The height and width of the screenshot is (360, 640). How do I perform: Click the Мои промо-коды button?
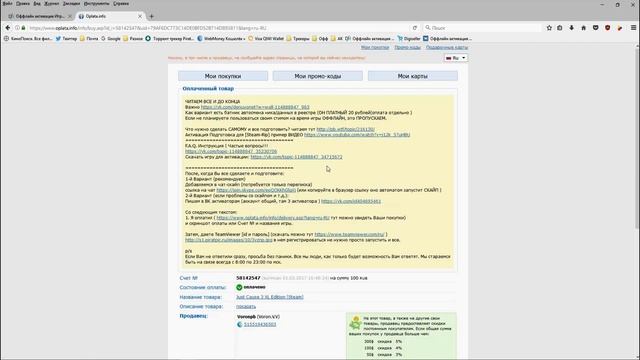click(x=318, y=76)
